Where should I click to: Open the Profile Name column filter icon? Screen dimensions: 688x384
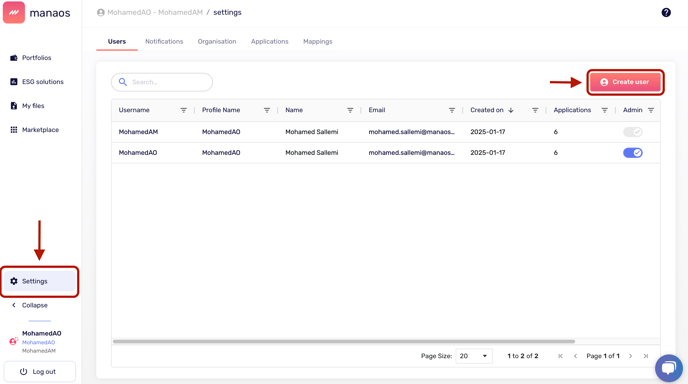click(x=267, y=110)
